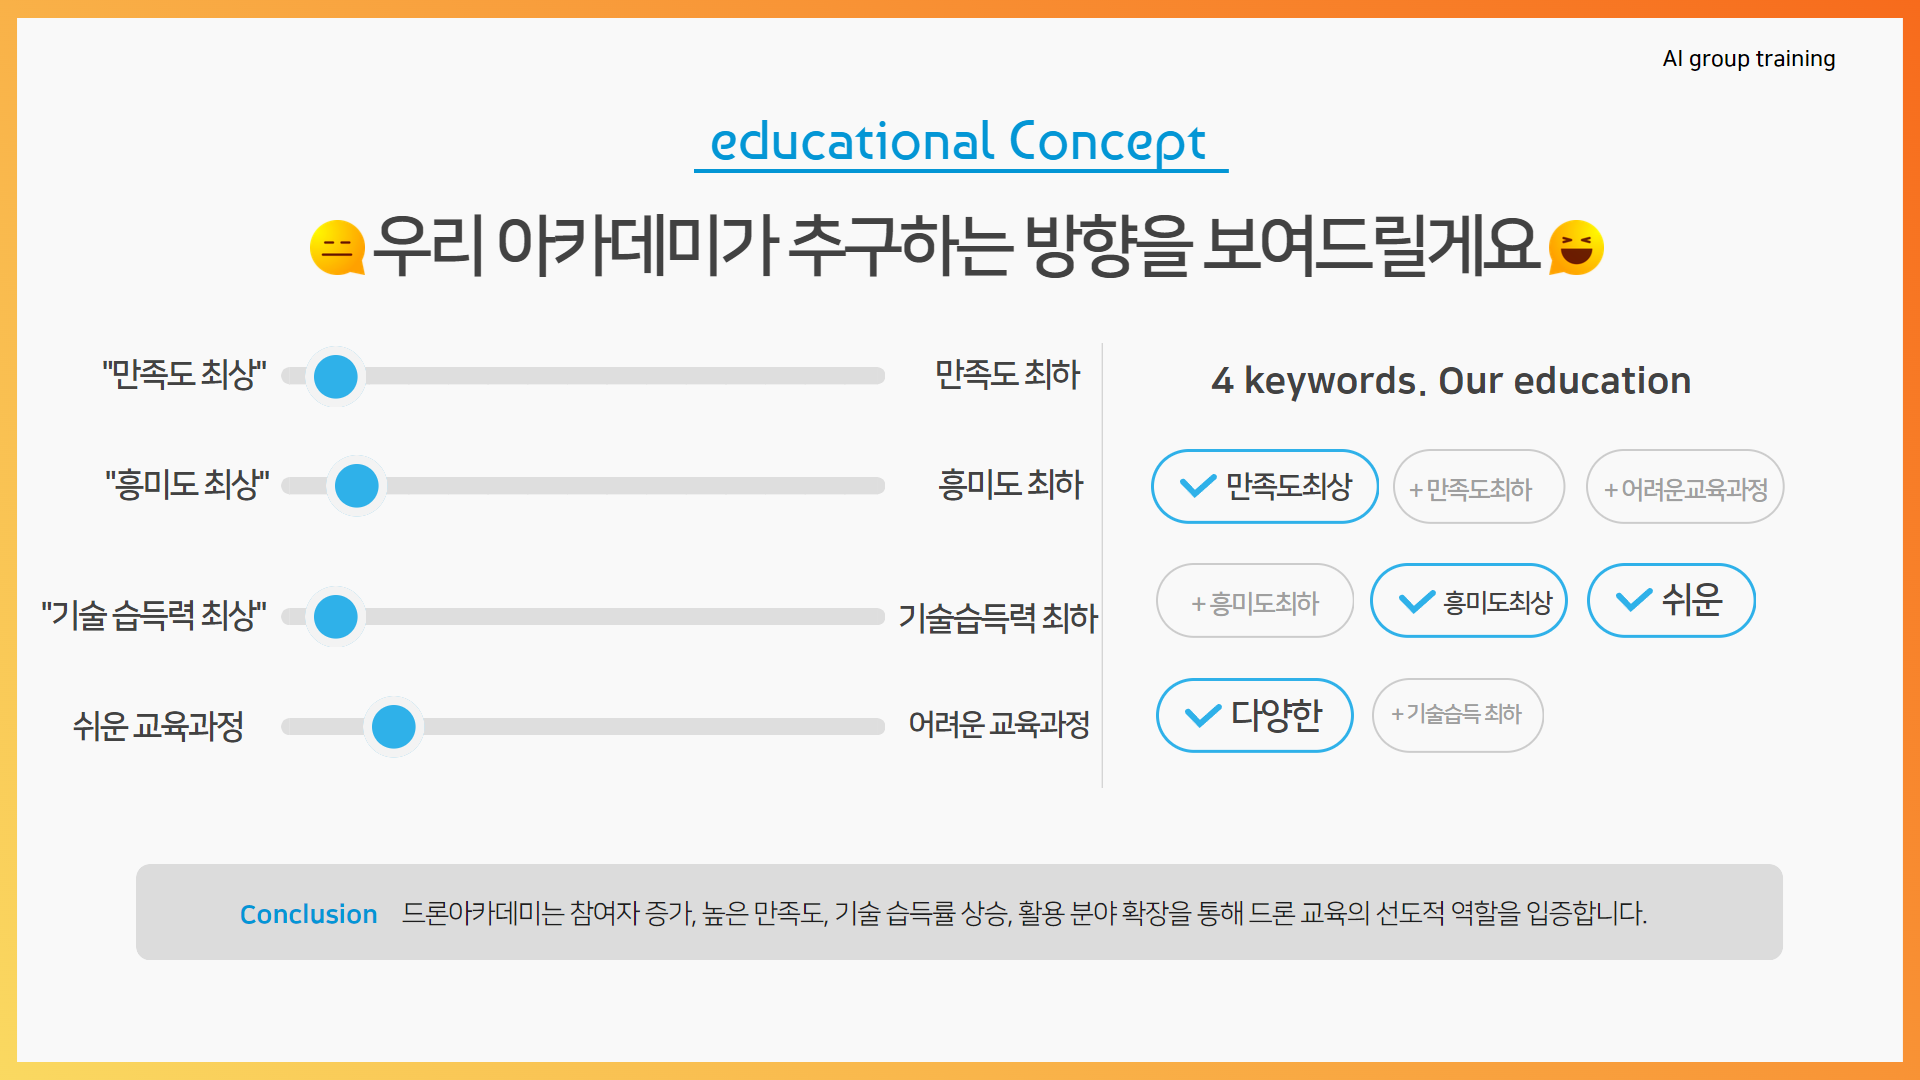
Task: Click the 4 keywords, Our education heading
Action: tap(1451, 381)
